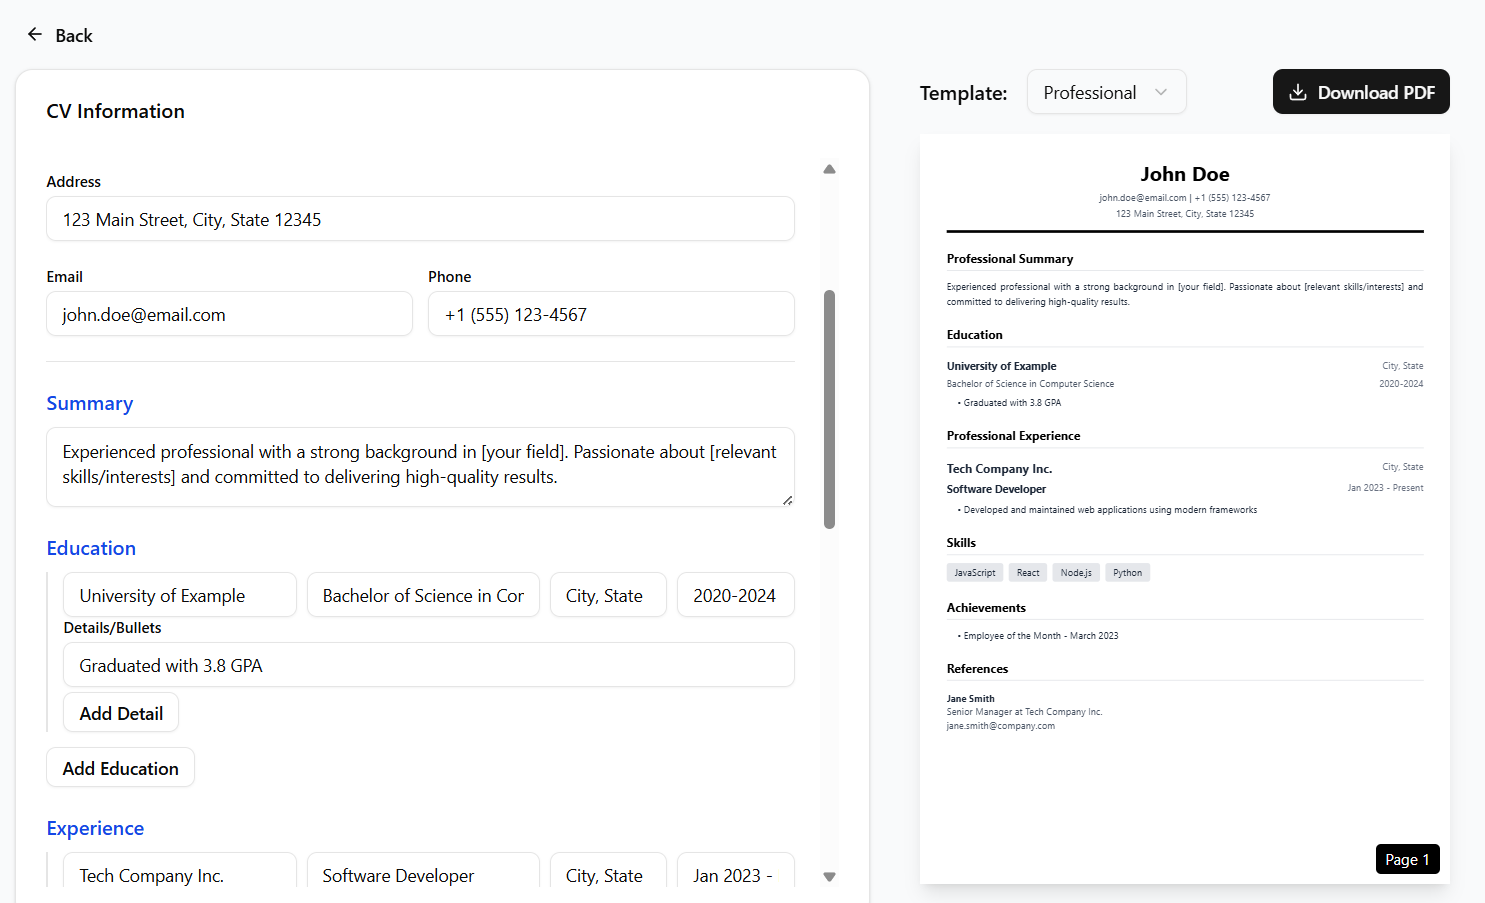Click inside the Summary text area

[420, 466]
